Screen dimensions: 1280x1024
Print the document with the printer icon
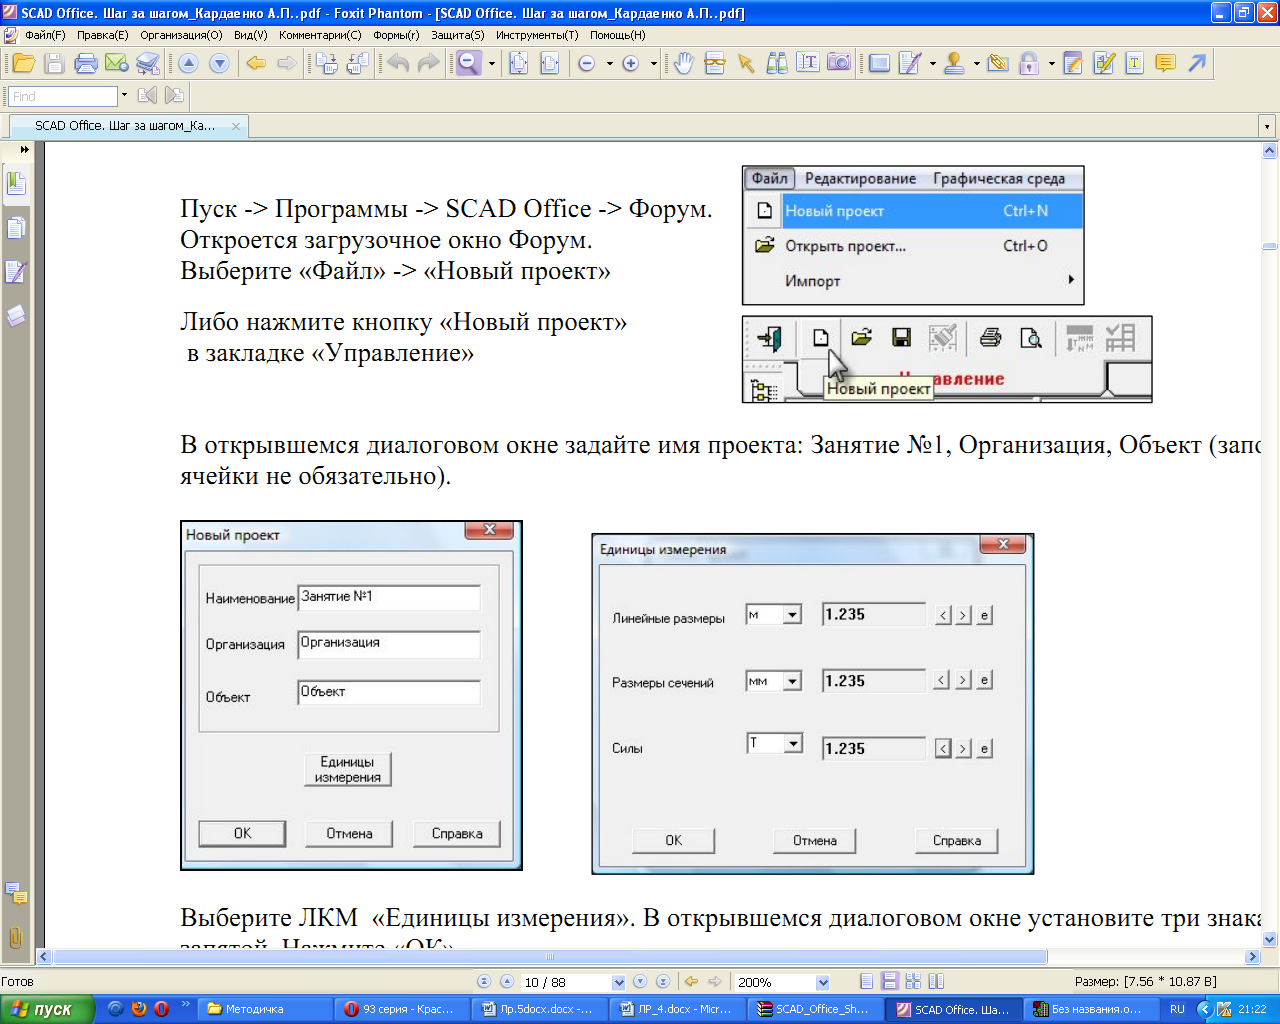coord(86,63)
